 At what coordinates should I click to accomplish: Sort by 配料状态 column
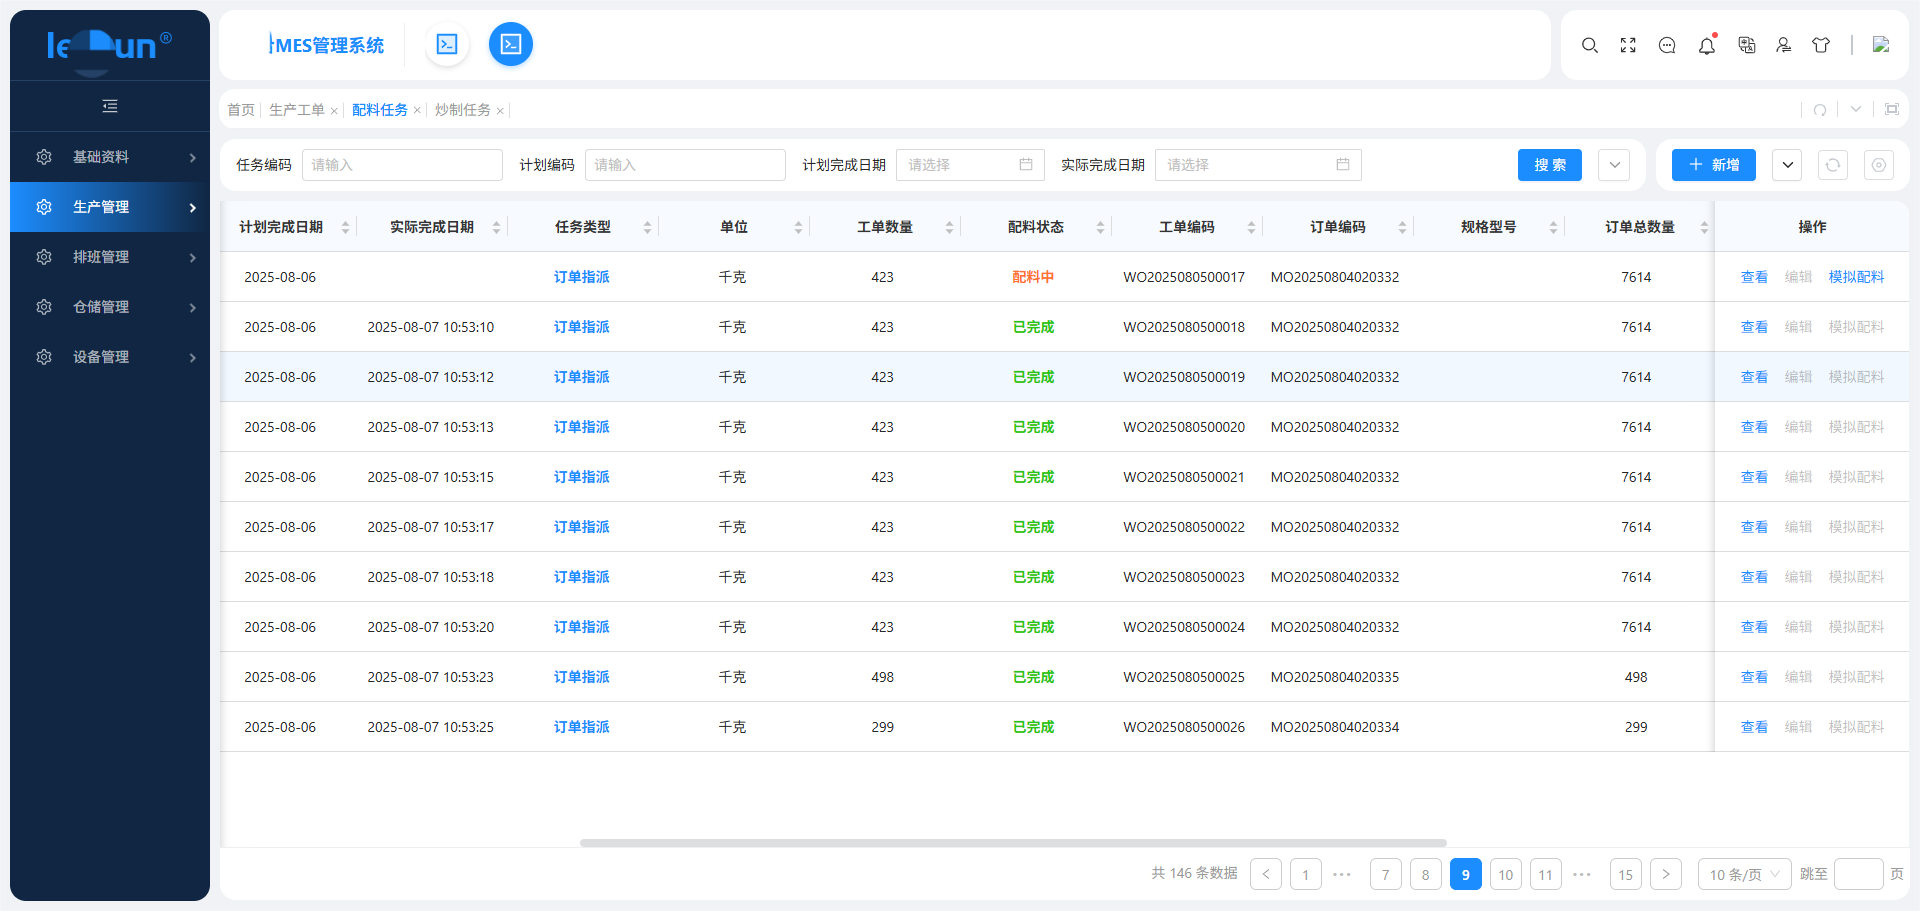[1100, 227]
